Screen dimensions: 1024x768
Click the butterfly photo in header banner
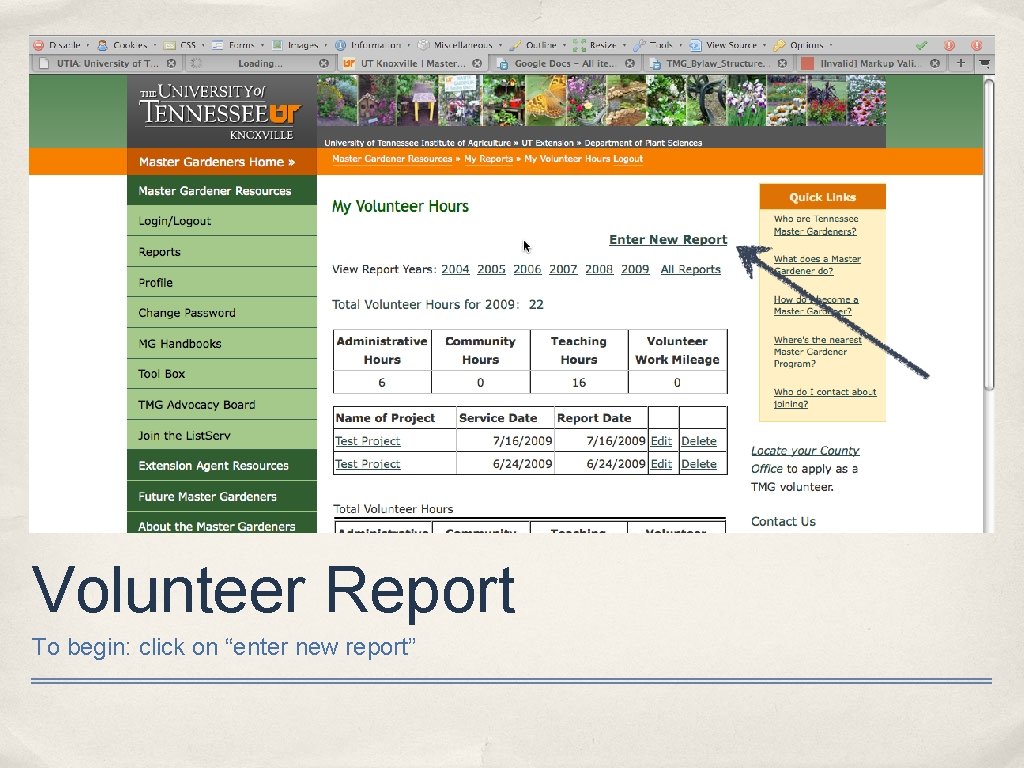[545, 100]
